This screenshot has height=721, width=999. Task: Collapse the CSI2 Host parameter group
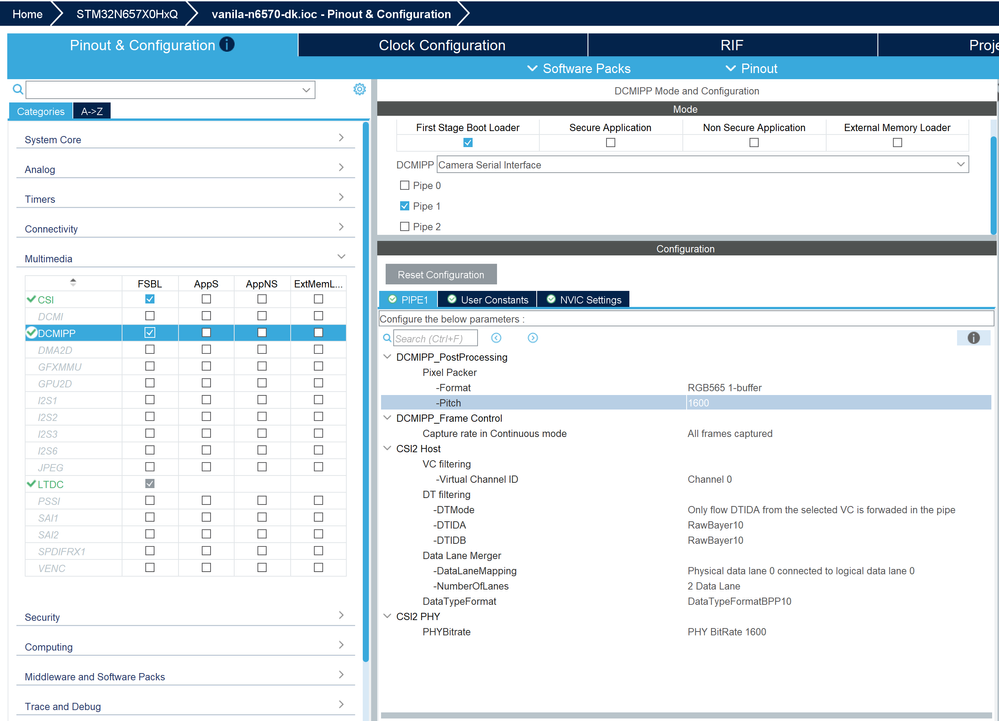[x=387, y=449]
